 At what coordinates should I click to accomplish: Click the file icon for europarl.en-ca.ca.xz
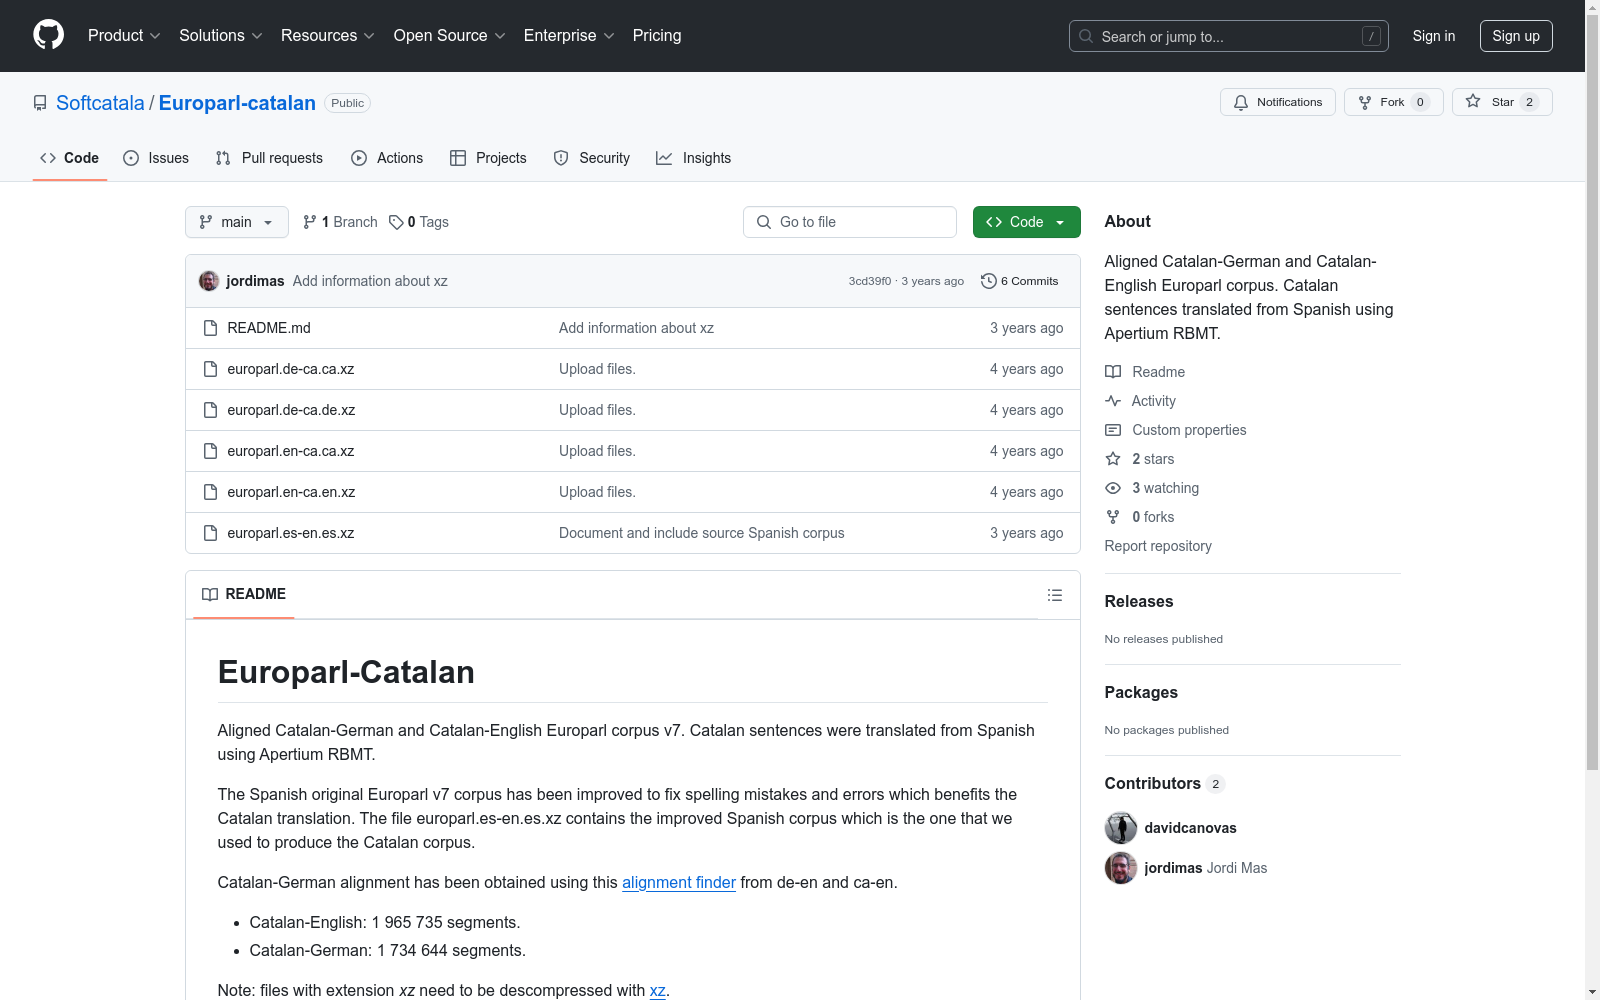pyautogui.click(x=210, y=451)
